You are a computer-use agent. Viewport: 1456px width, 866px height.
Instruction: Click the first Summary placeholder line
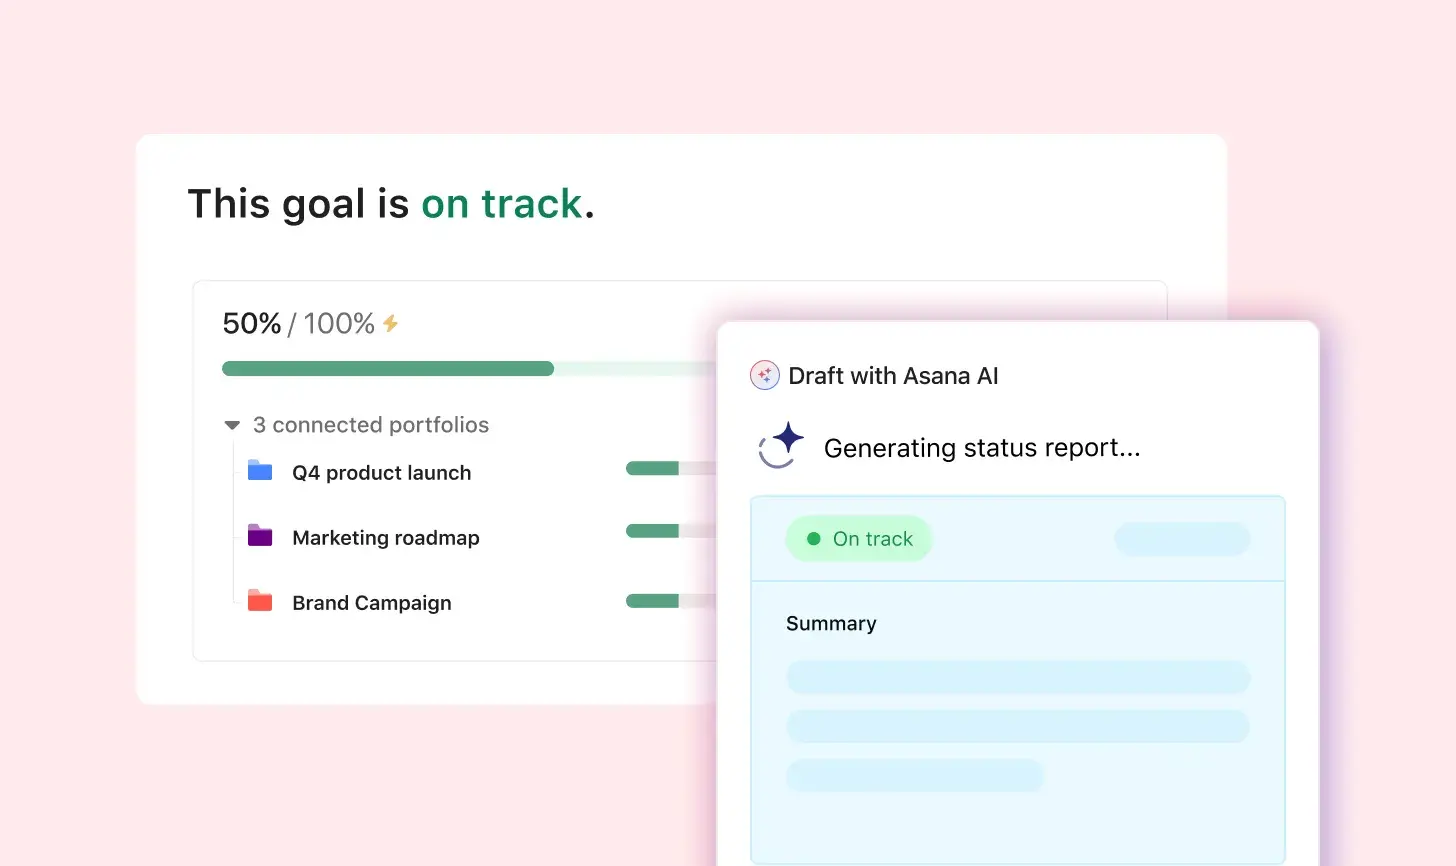[x=1018, y=677]
